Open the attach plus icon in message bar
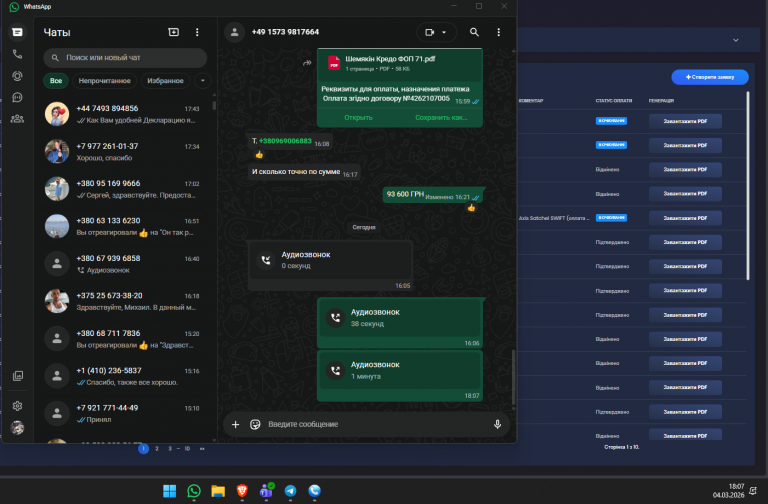Image resolution: width=768 pixels, height=504 pixels. click(236, 424)
